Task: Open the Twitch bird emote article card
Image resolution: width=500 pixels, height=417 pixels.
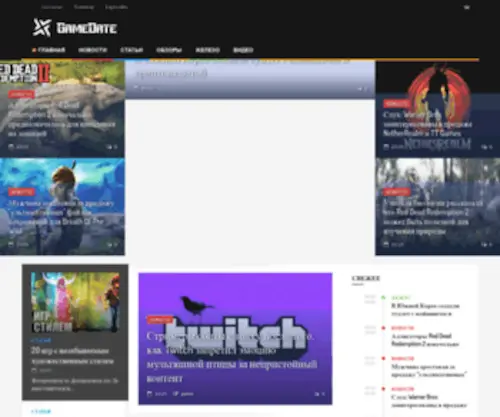Action: coord(235,339)
